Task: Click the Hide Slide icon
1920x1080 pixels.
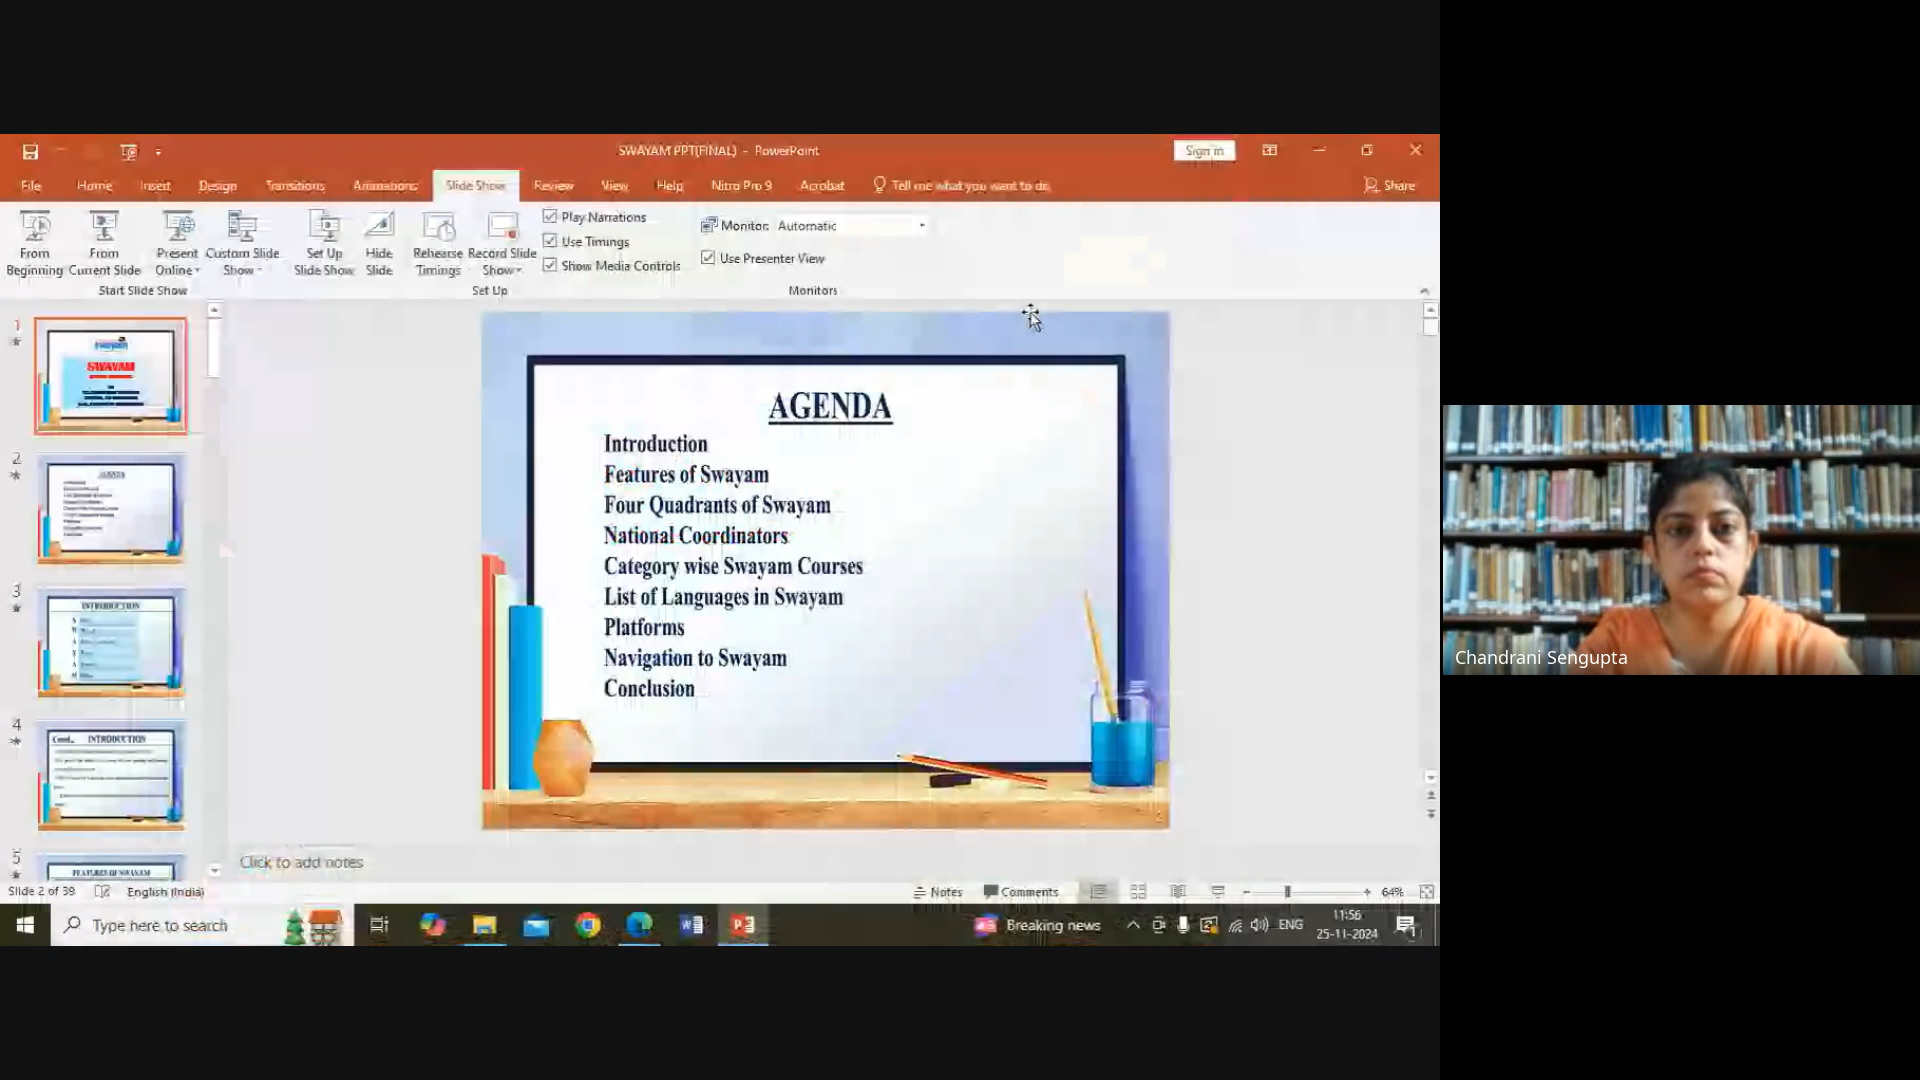Action: tap(379, 228)
